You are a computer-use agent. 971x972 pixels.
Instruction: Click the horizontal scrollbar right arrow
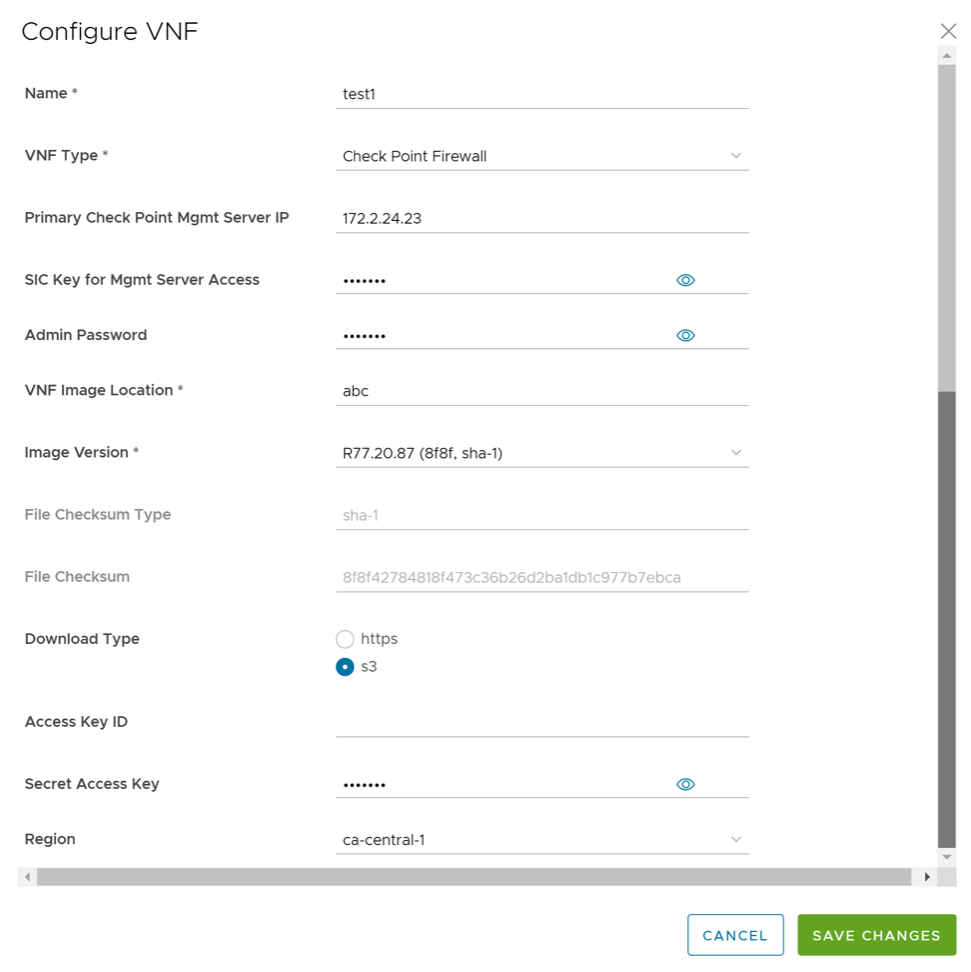tap(927, 877)
